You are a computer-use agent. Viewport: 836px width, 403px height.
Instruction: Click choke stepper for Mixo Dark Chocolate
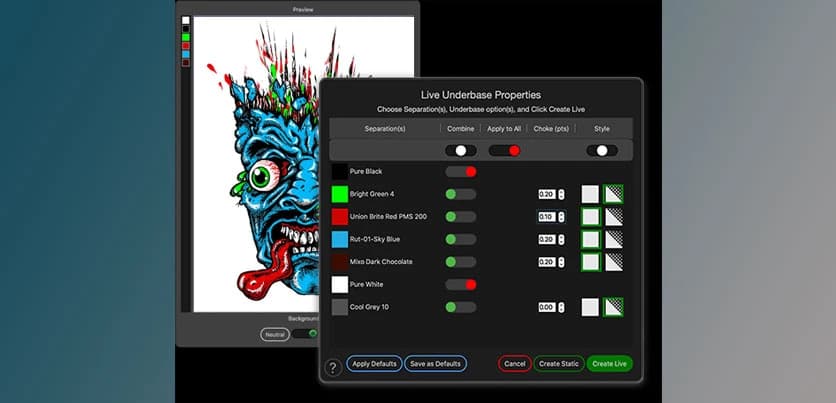561,262
